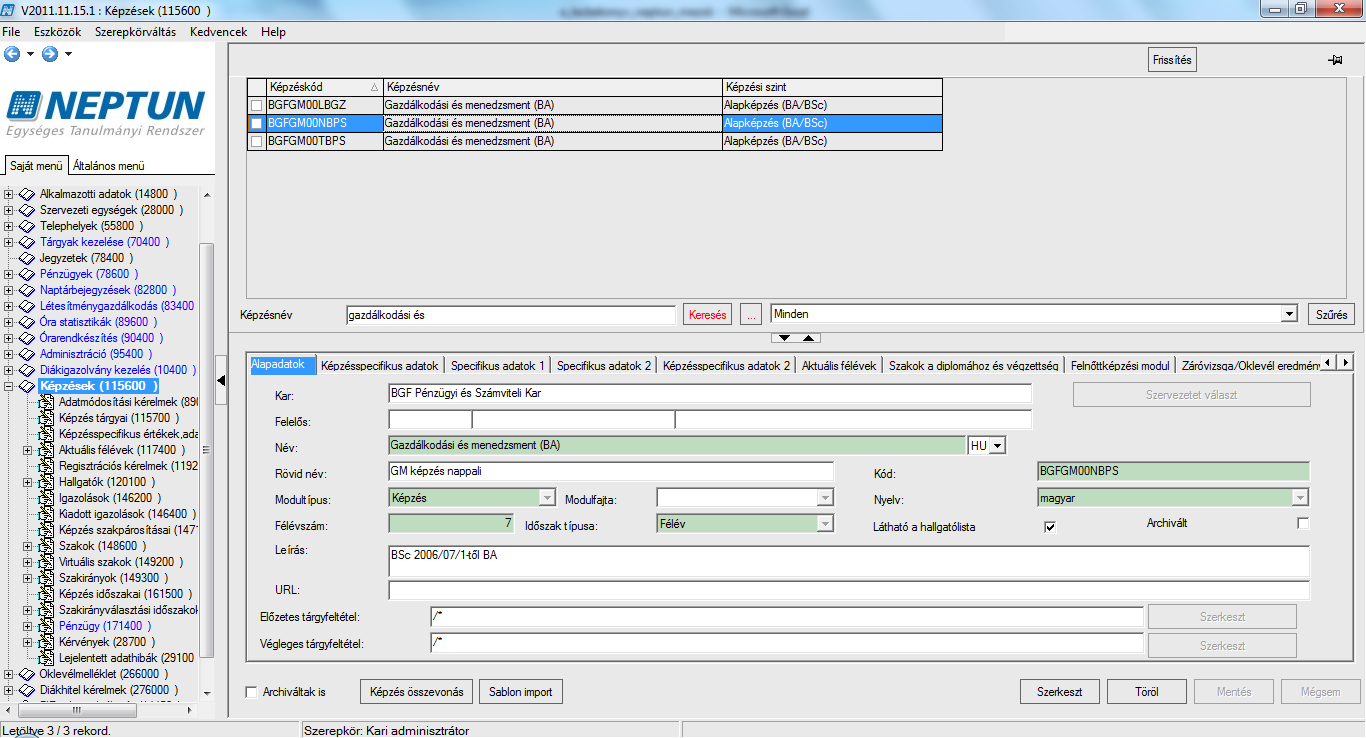The image size is (1366, 738).
Task: Open the File menu
Action: pos(12,32)
